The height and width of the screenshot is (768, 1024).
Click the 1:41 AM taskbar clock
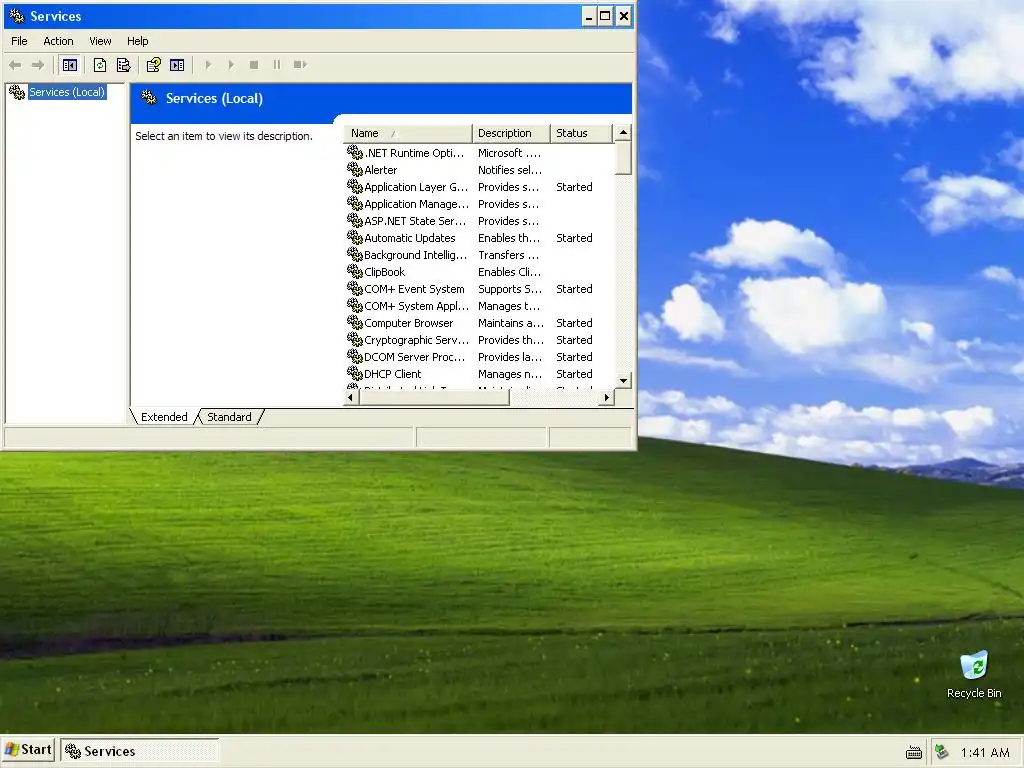click(x=985, y=752)
